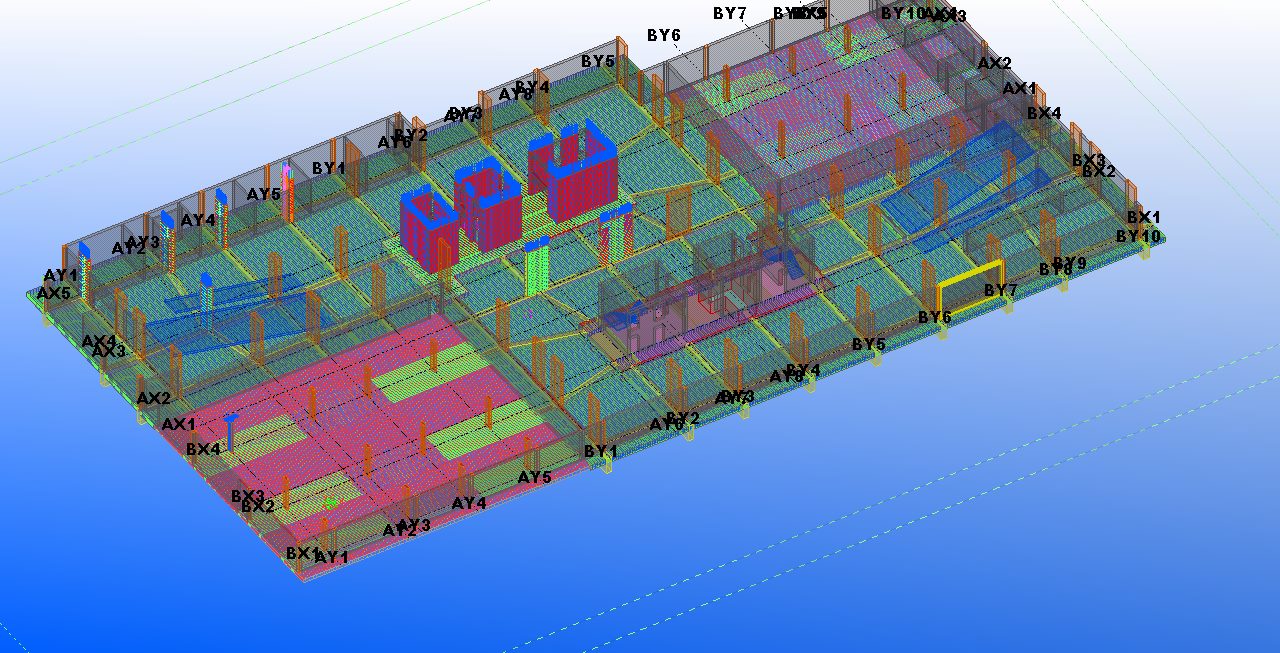Click the AX5 grid label

(54, 294)
